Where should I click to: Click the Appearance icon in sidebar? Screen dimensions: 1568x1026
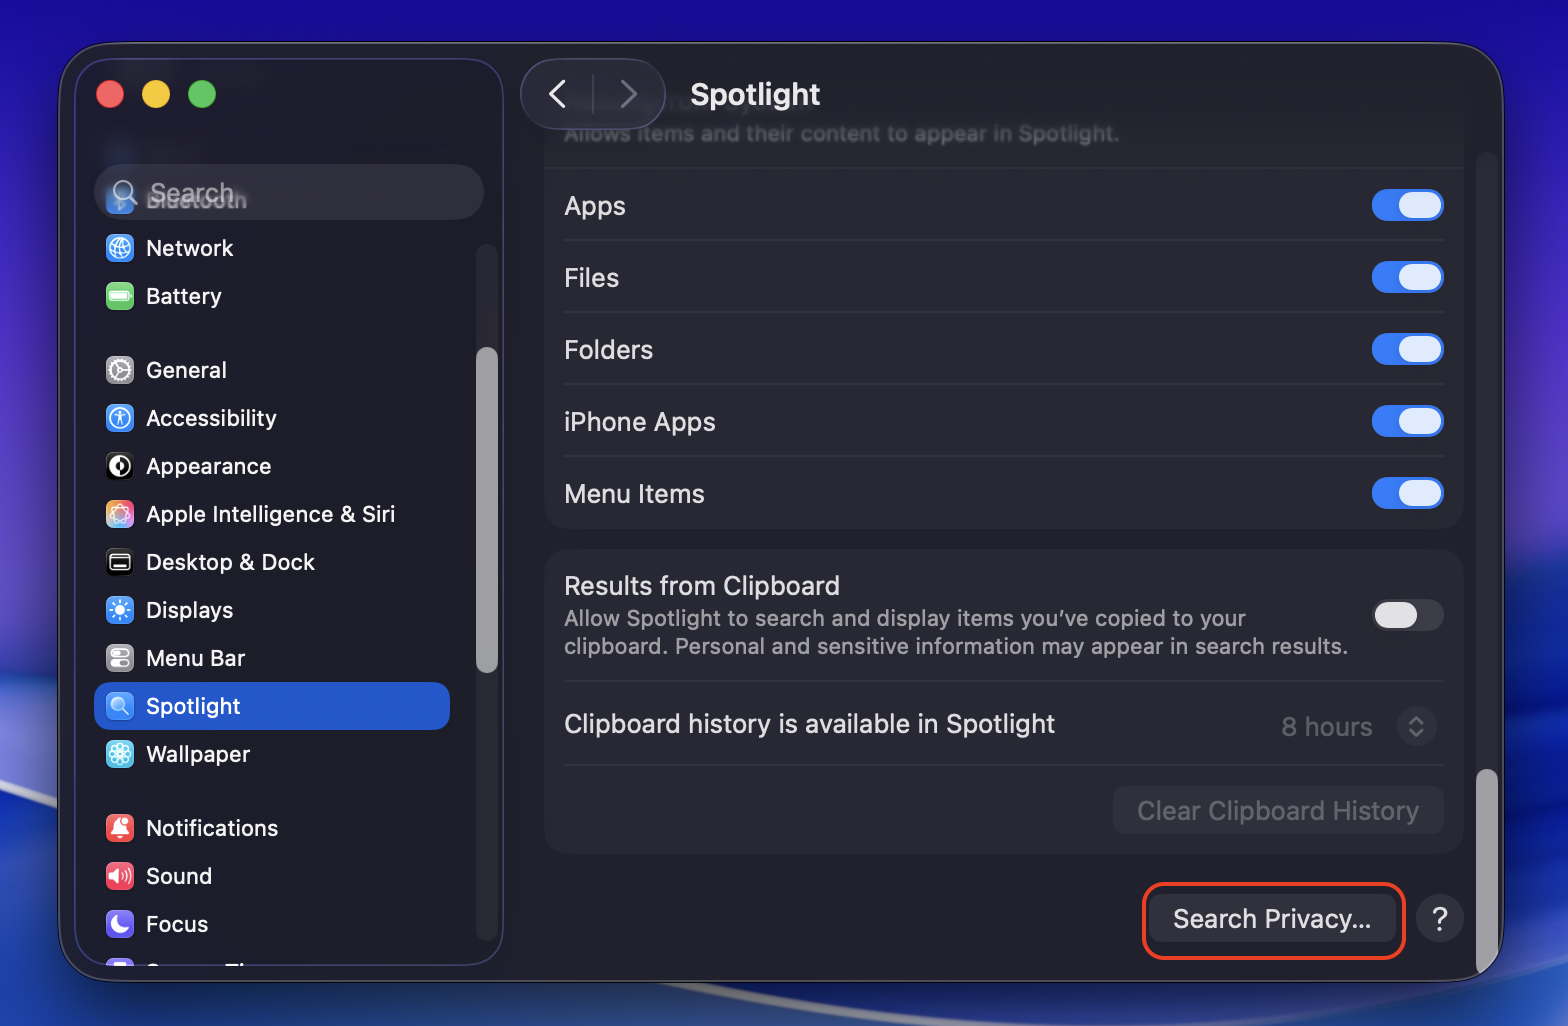point(120,466)
